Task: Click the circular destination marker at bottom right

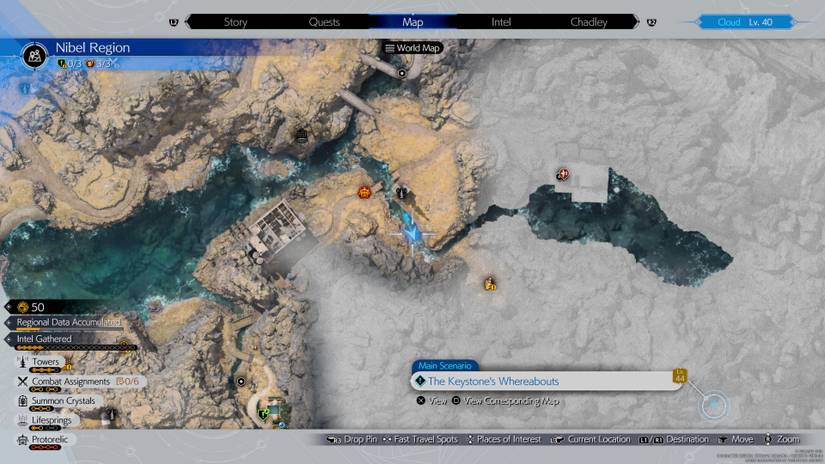Action: coord(713,406)
